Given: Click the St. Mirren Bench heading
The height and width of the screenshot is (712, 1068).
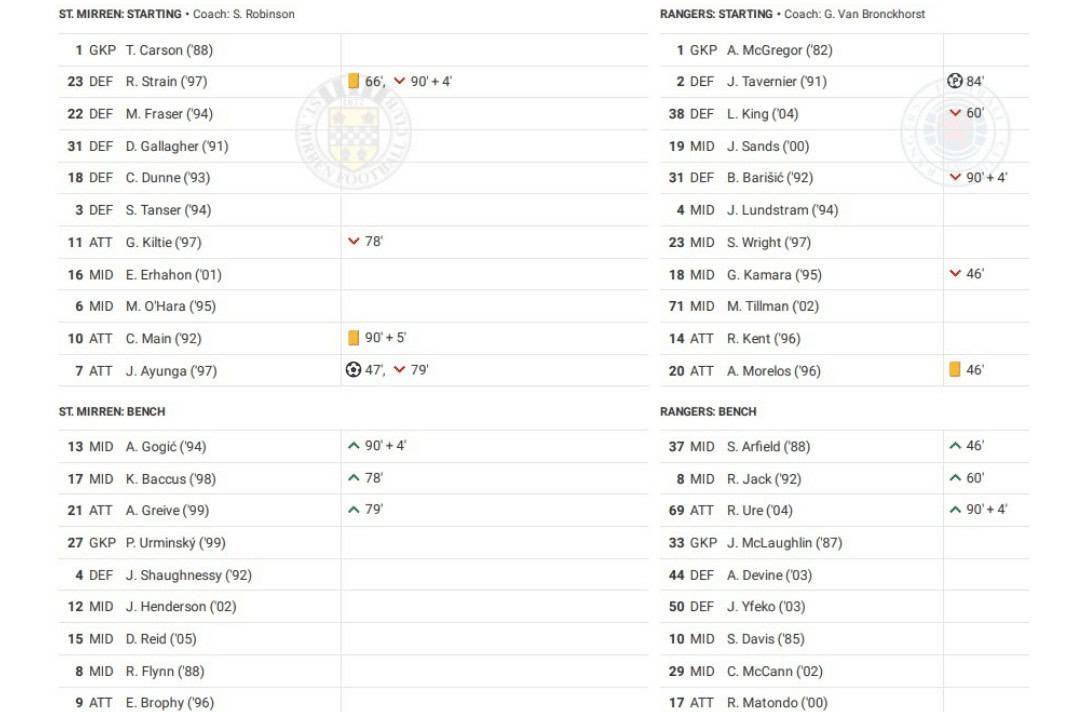Looking at the screenshot, I should click(112, 411).
